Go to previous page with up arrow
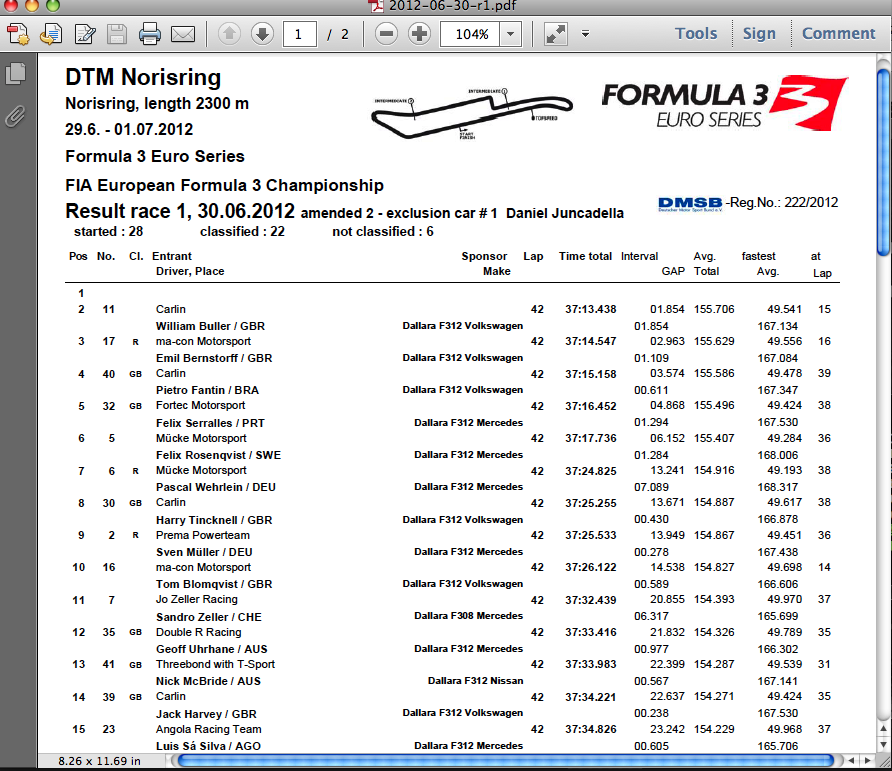 (x=229, y=34)
